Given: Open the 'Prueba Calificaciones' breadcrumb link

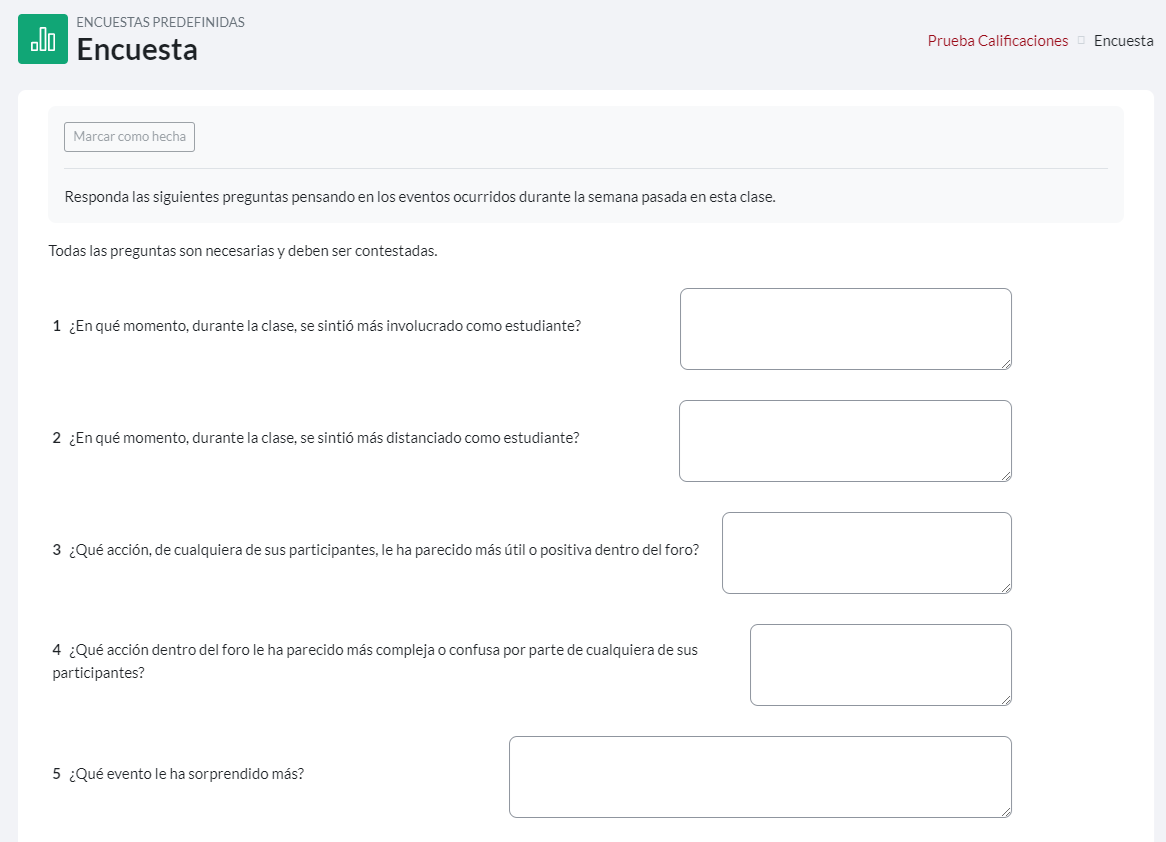Looking at the screenshot, I should 997,41.
